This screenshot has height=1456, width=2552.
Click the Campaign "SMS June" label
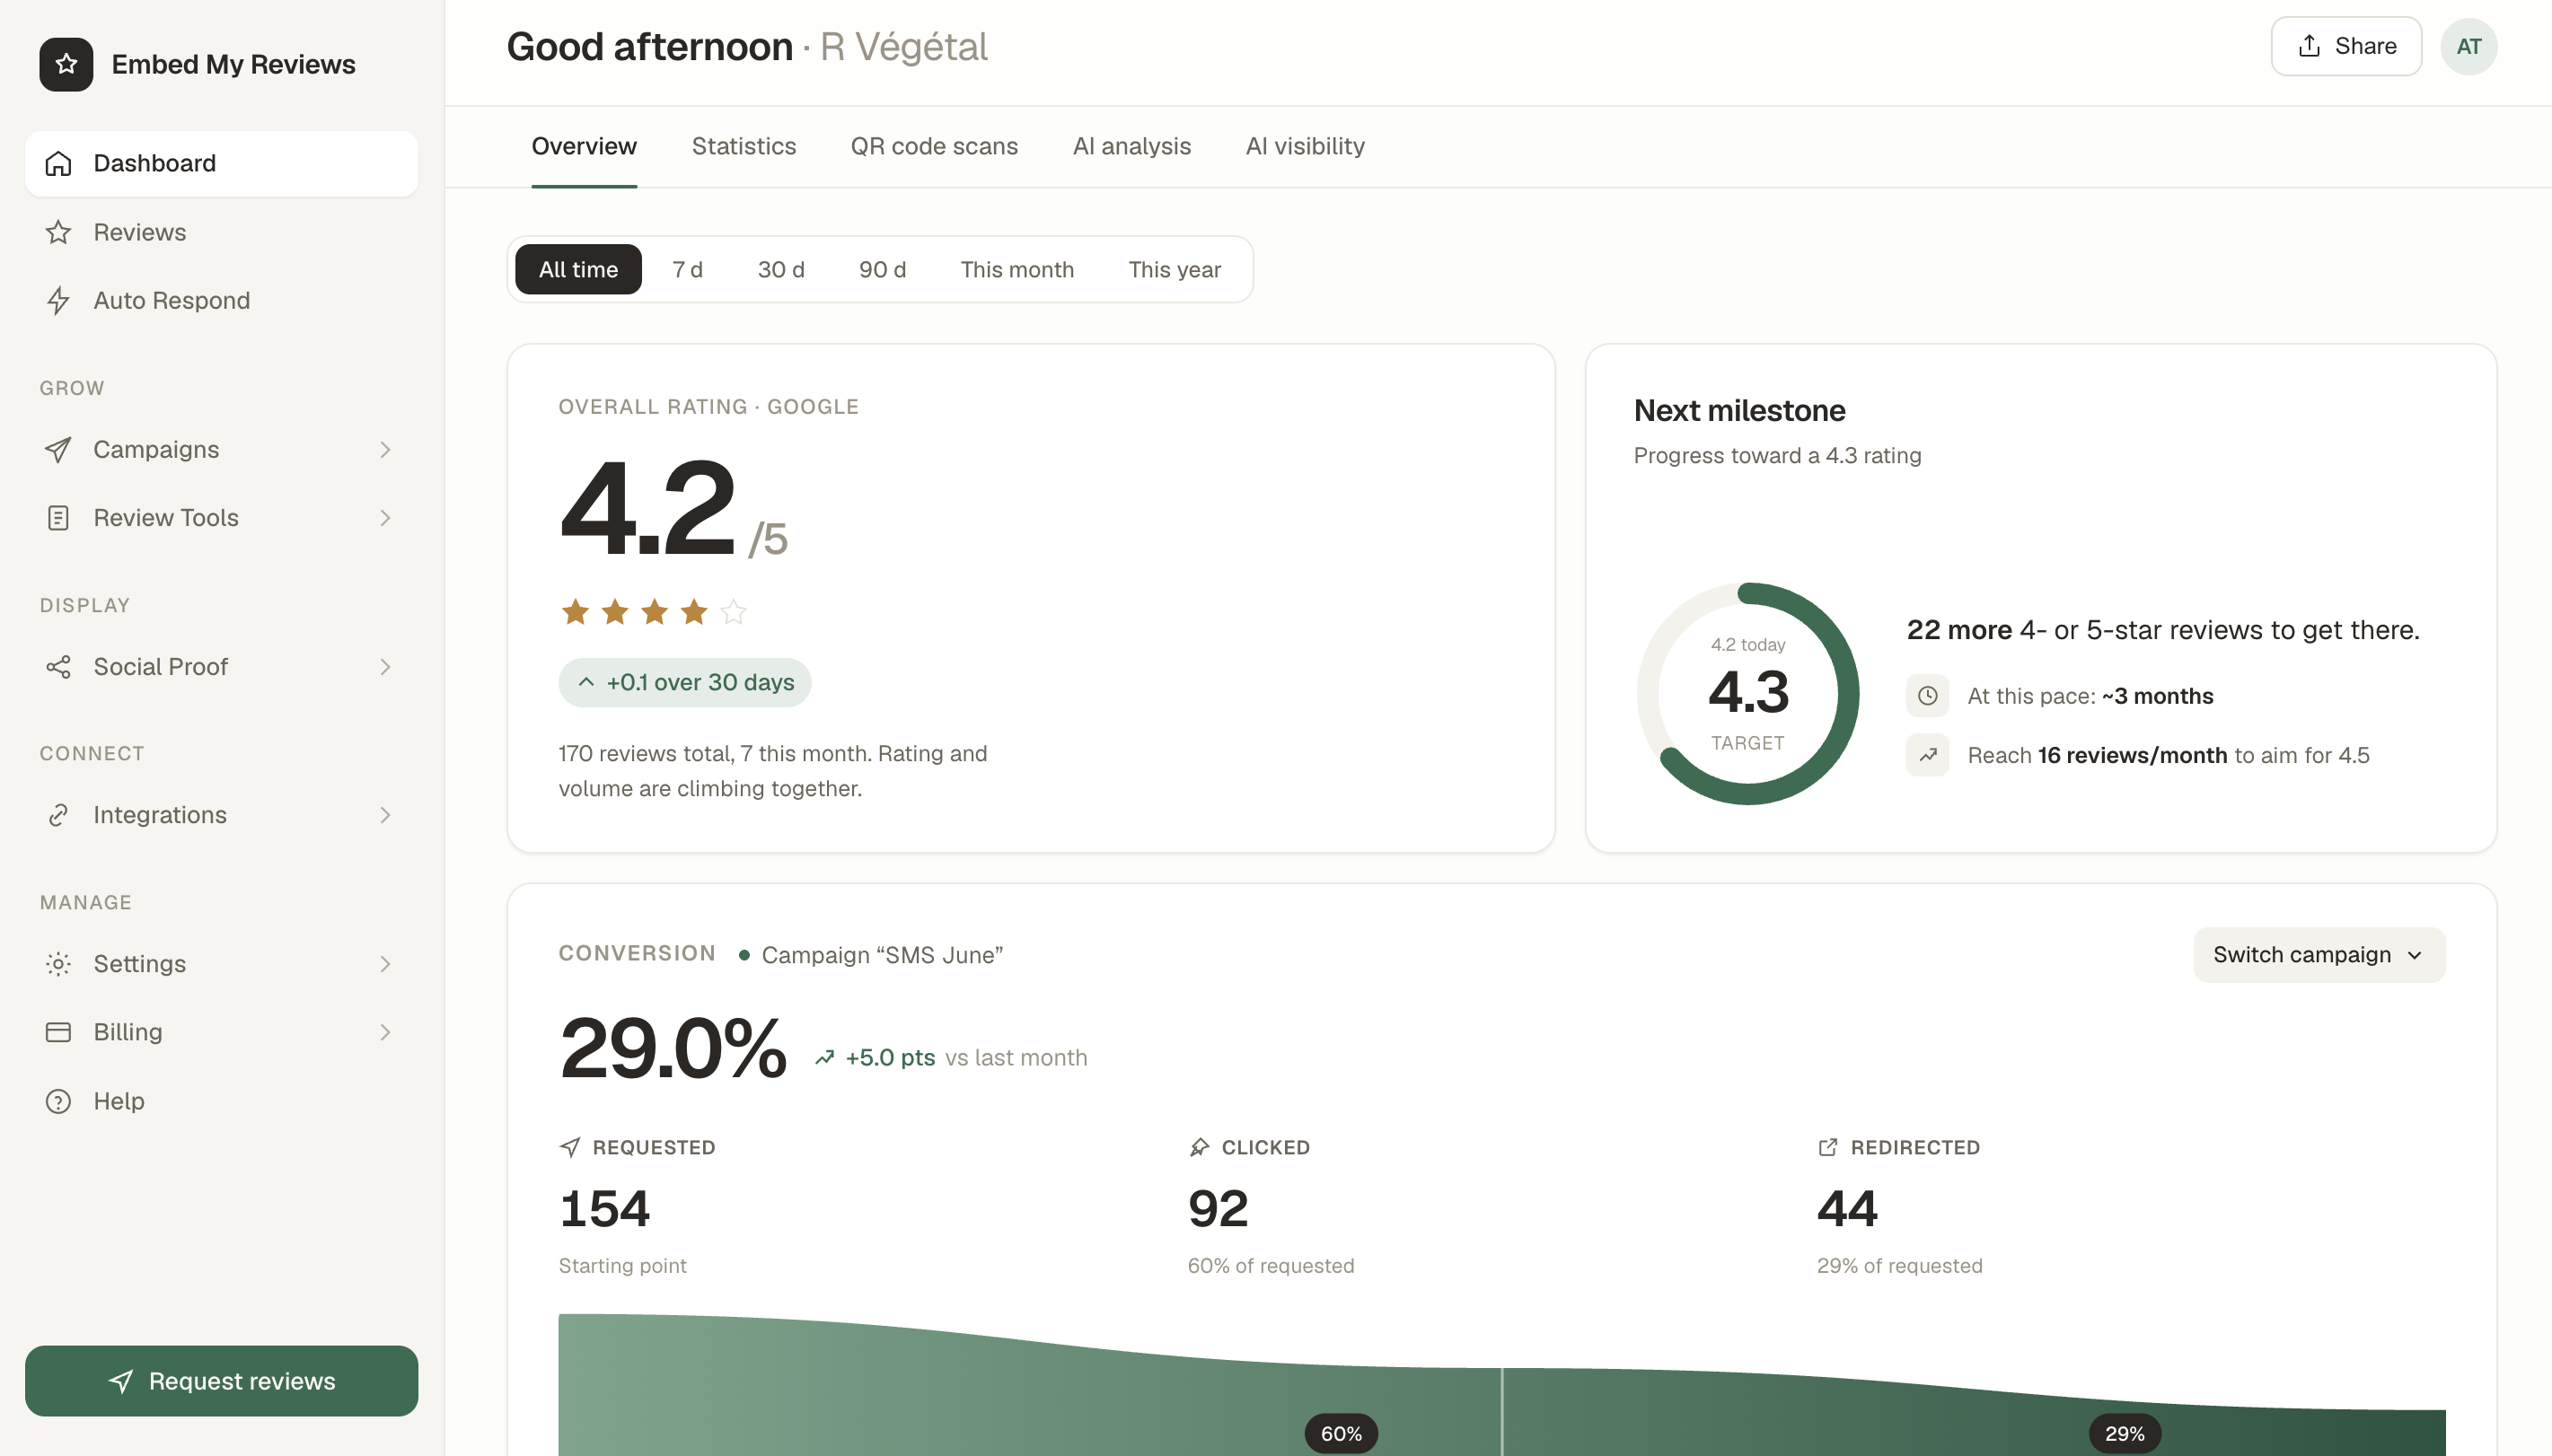[882, 955]
